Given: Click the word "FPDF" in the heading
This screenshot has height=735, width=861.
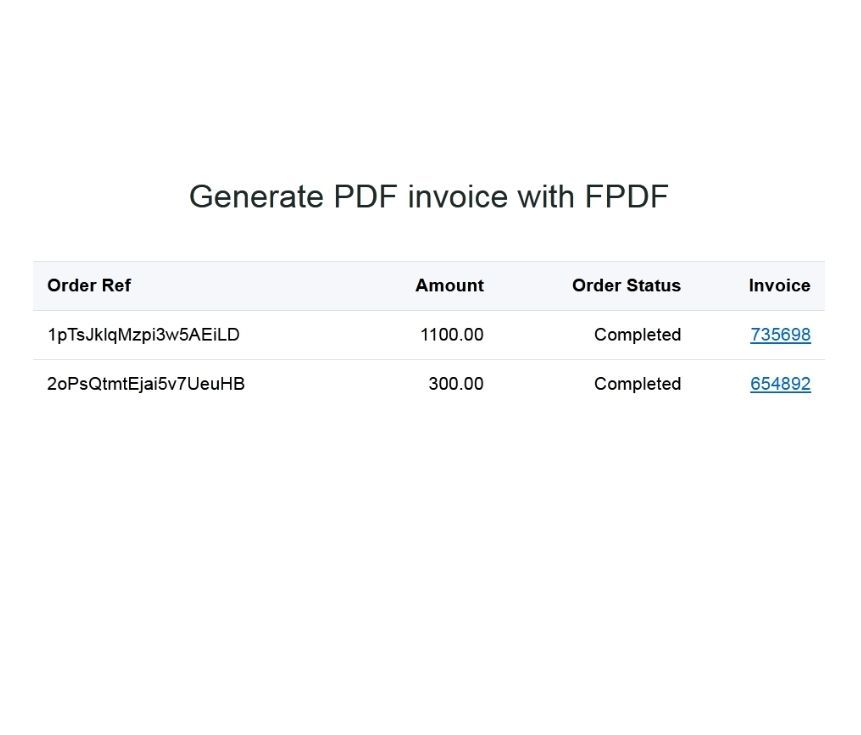Looking at the screenshot, I should pos(626,197).
